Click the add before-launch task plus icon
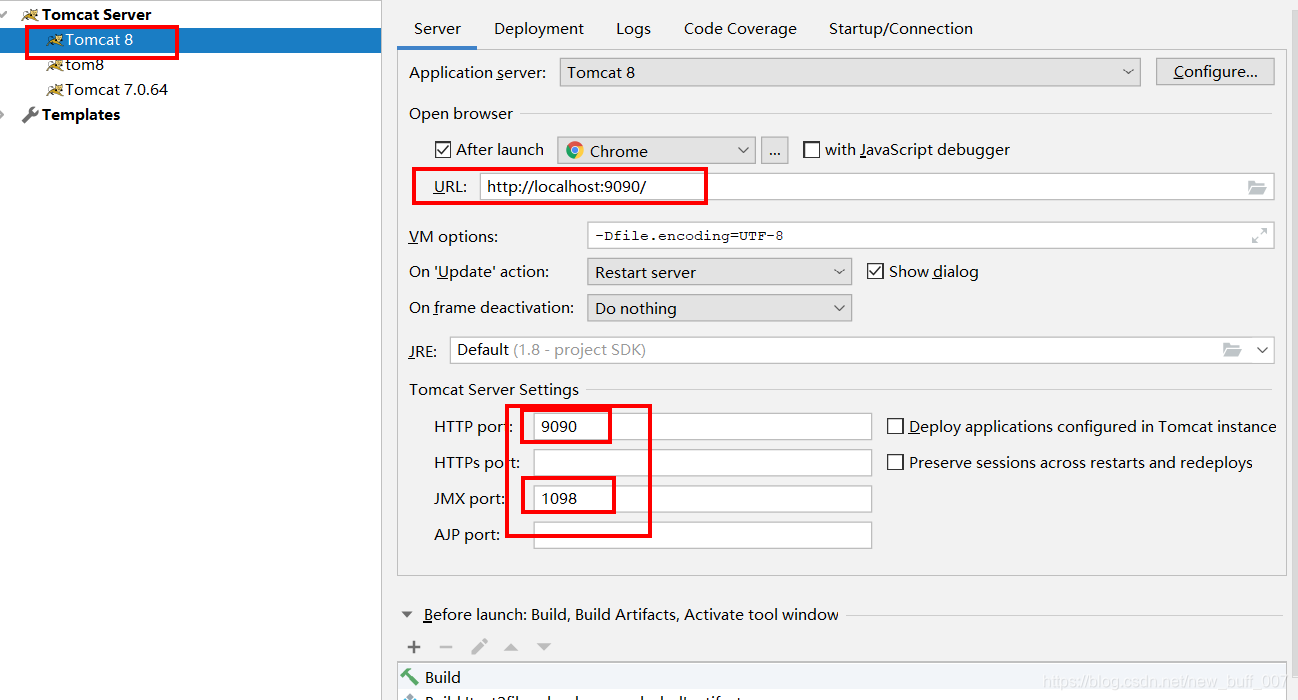Image resolution: width=1298 pixels, height=700 pixels. (414, 647)
